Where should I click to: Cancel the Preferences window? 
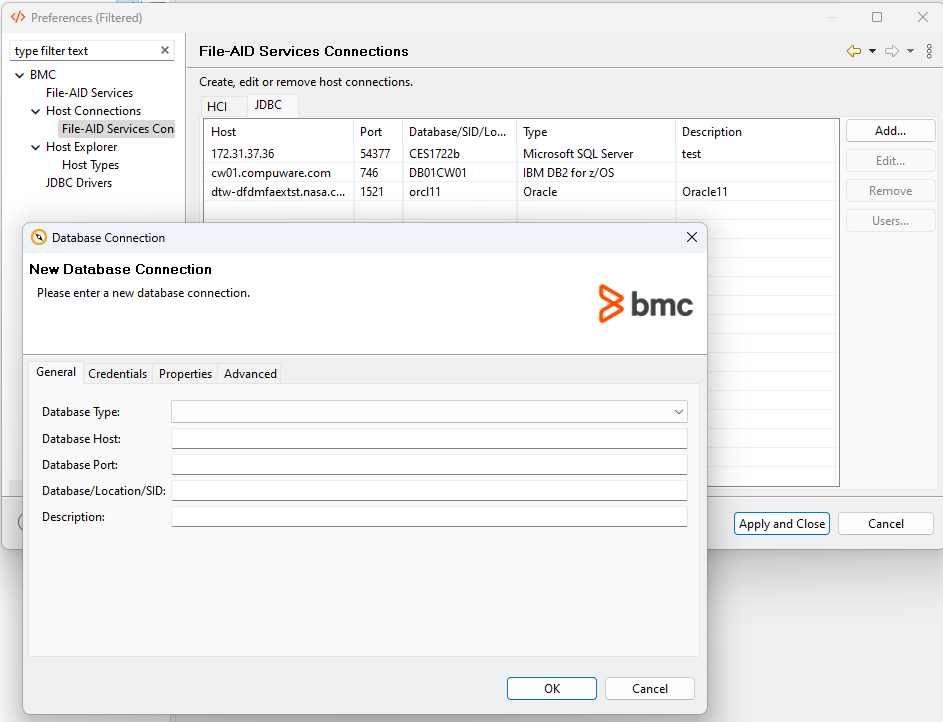pos(886,524)
